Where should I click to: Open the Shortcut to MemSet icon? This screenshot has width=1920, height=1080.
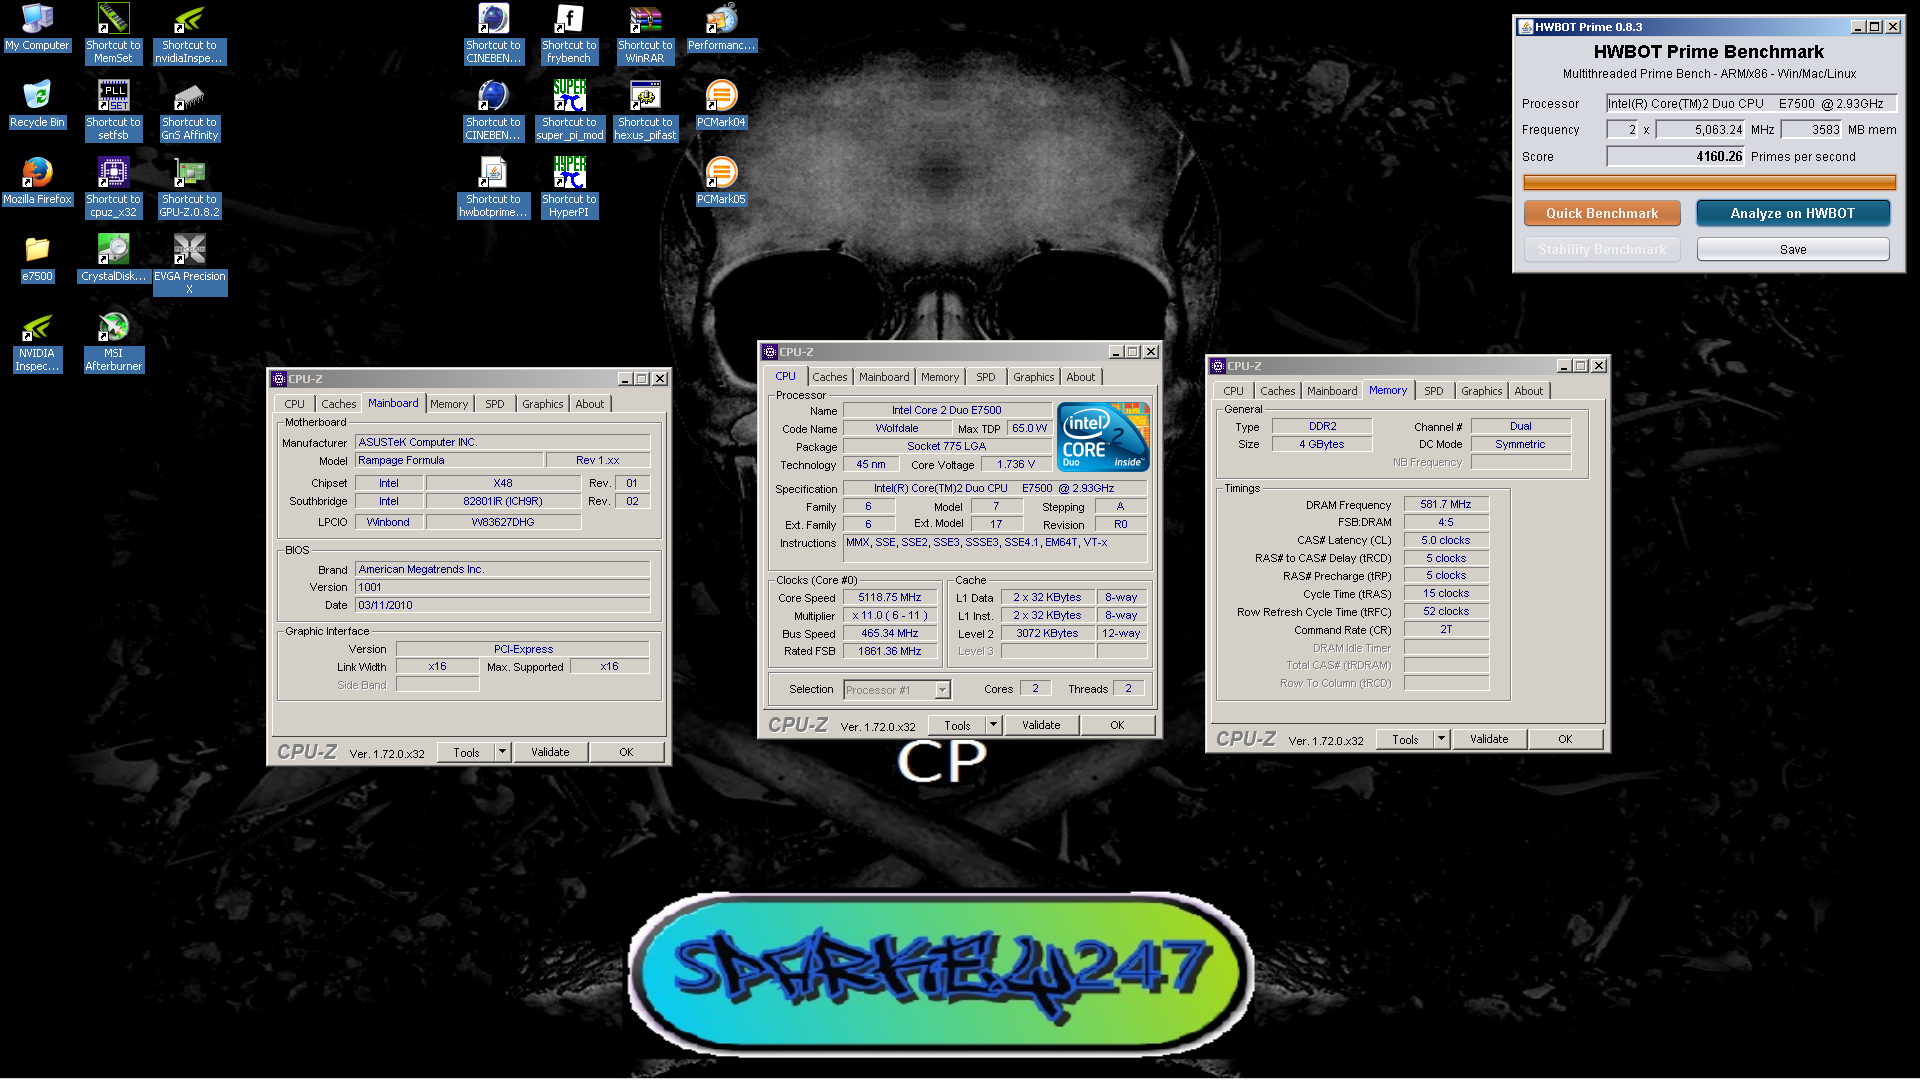point(113,34)
